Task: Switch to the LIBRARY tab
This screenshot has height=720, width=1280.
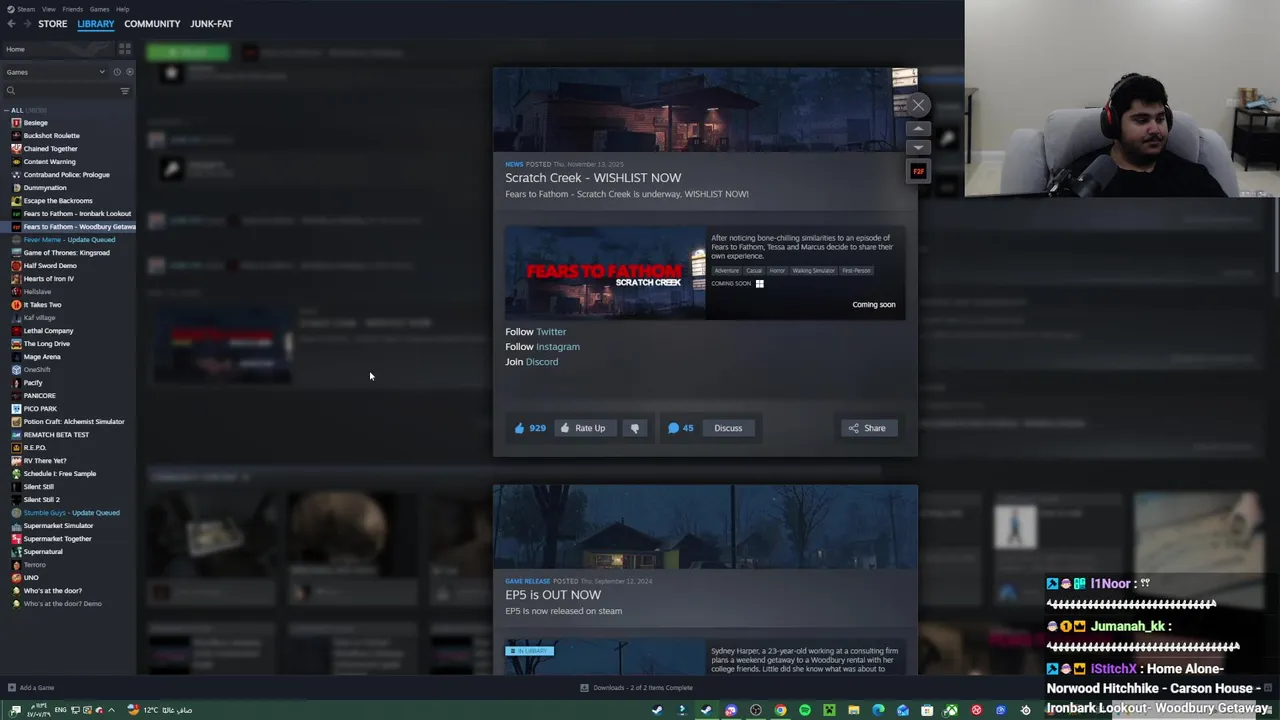Action: pos(96,24)
